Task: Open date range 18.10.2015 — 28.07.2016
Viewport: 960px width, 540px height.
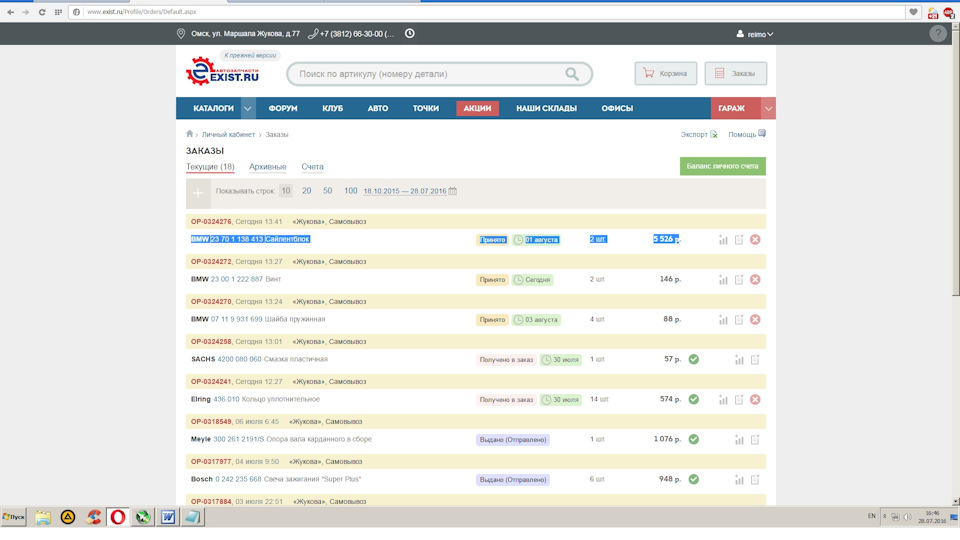Action: tap(405, 192)
